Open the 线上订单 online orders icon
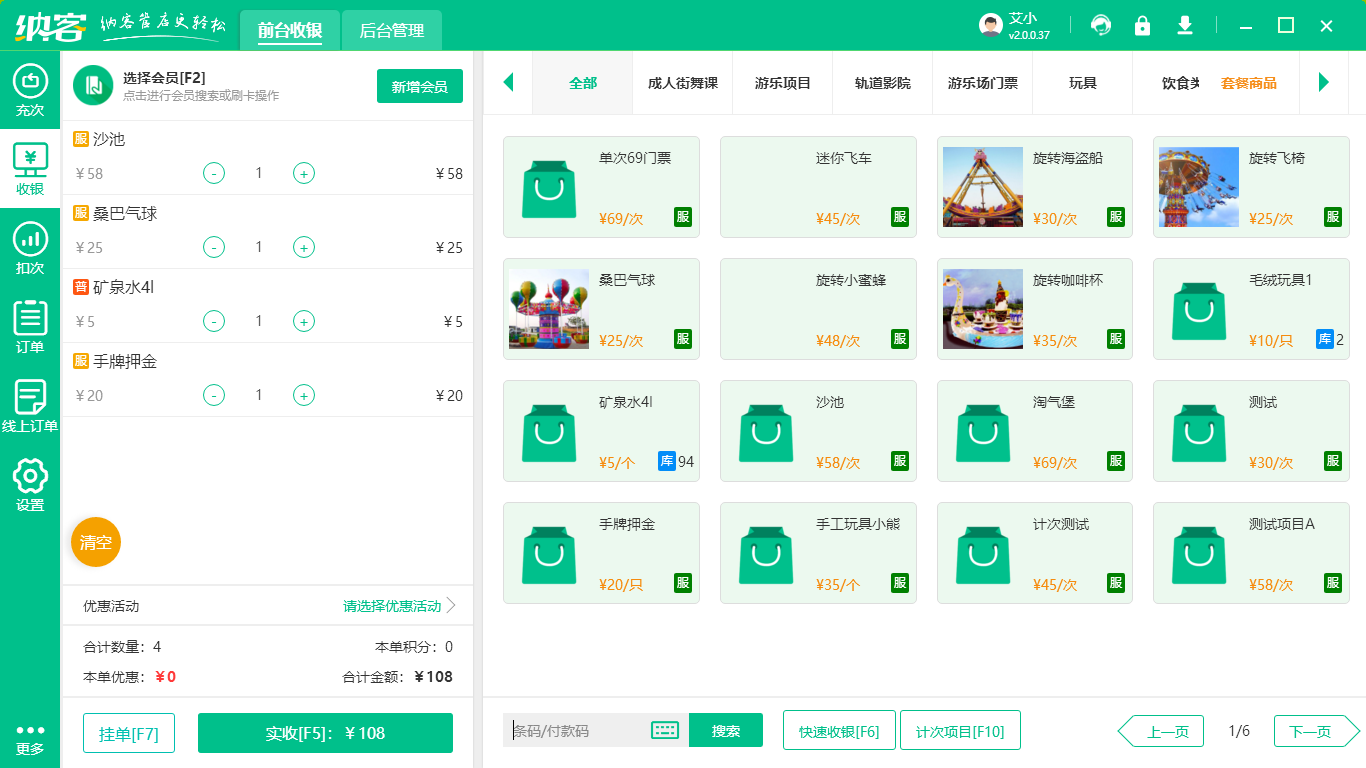Image resolution: width=1366 pixels, height=768 pixels. pyautogui.click(x=29, y=400)
